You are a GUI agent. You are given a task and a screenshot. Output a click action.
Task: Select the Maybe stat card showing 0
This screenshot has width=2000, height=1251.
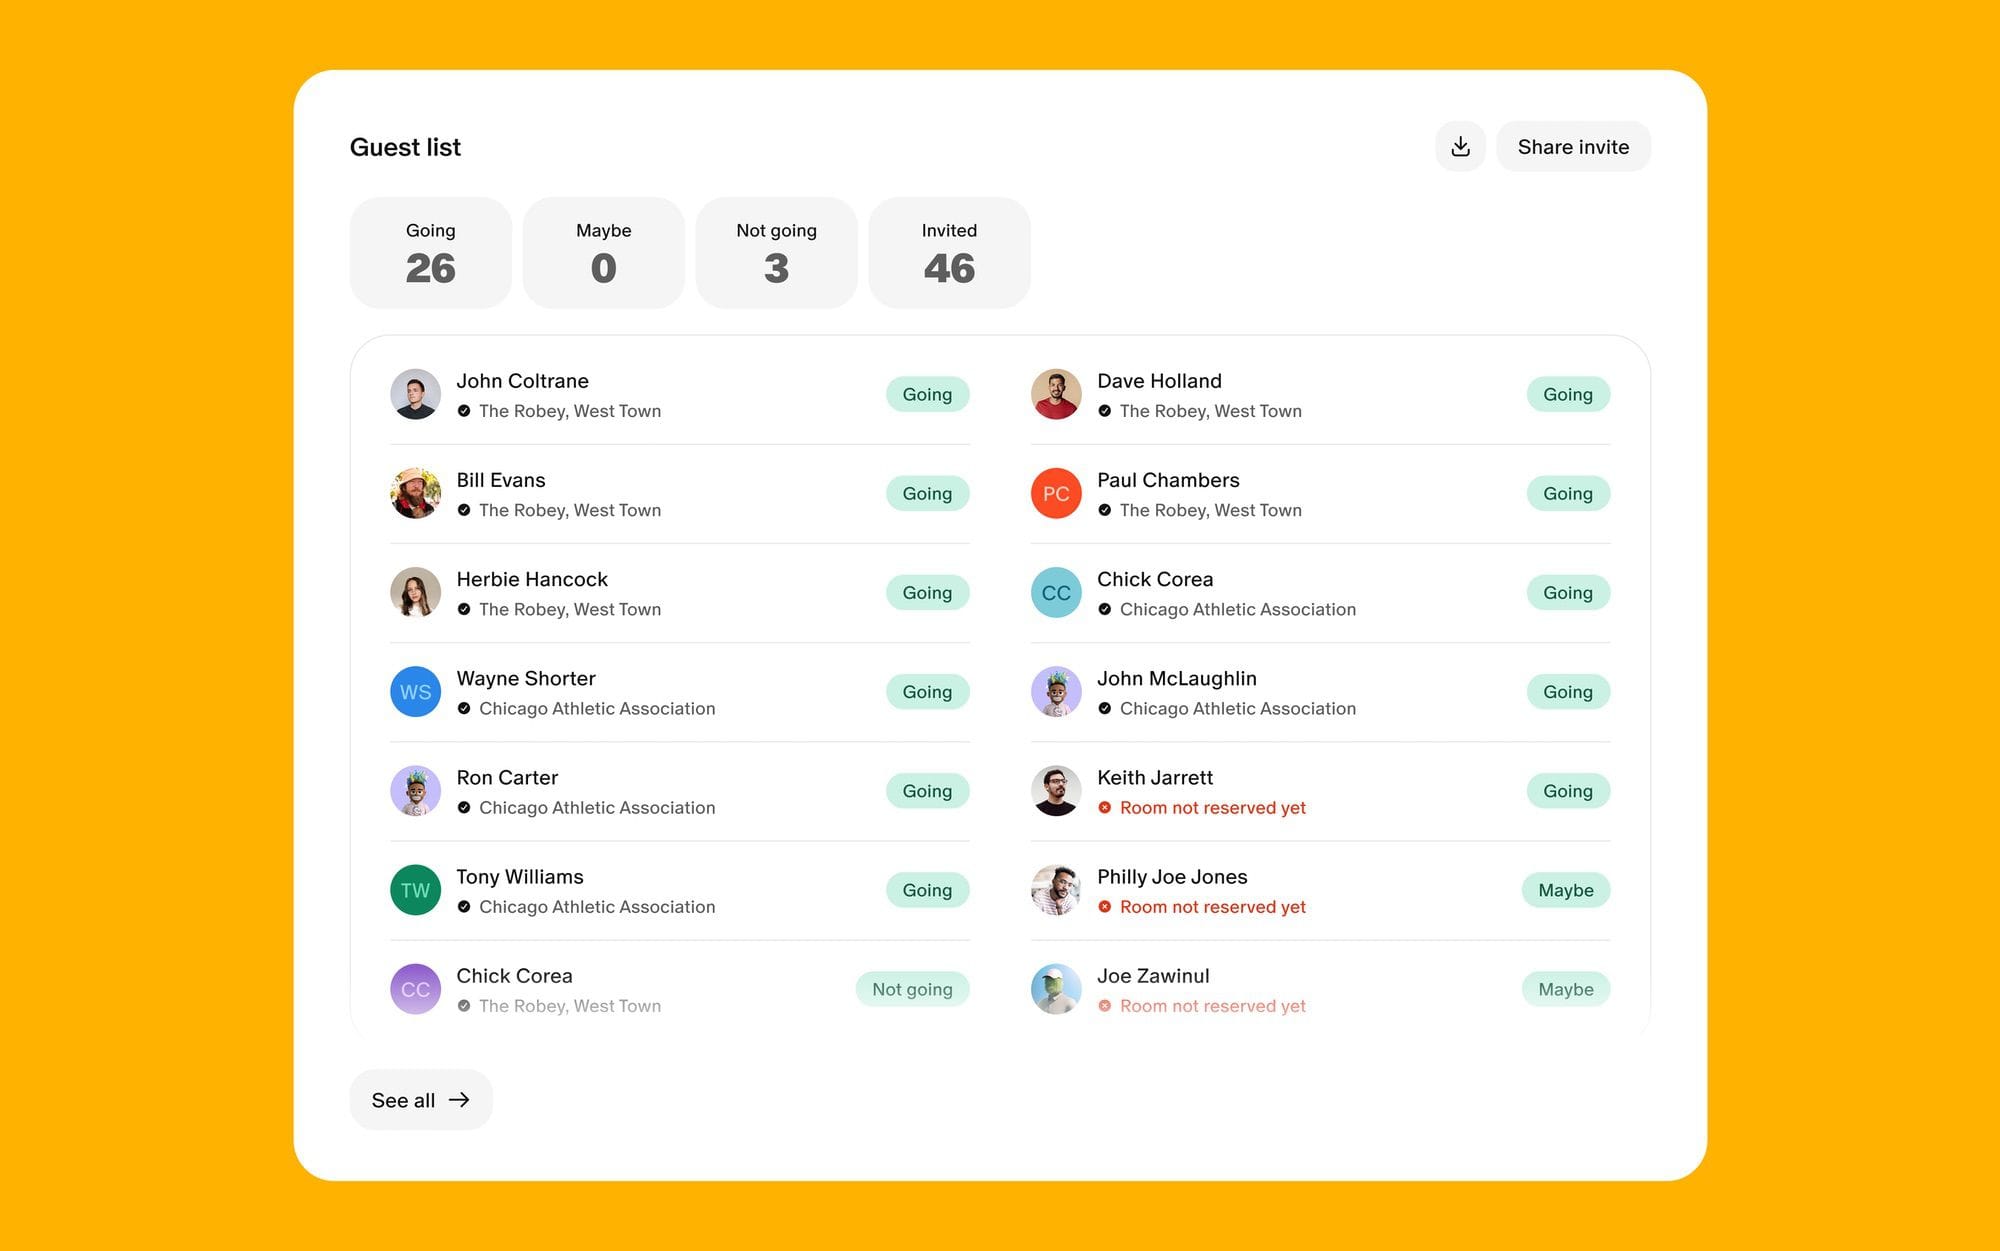pyautogui.click(x=604, y=253)
